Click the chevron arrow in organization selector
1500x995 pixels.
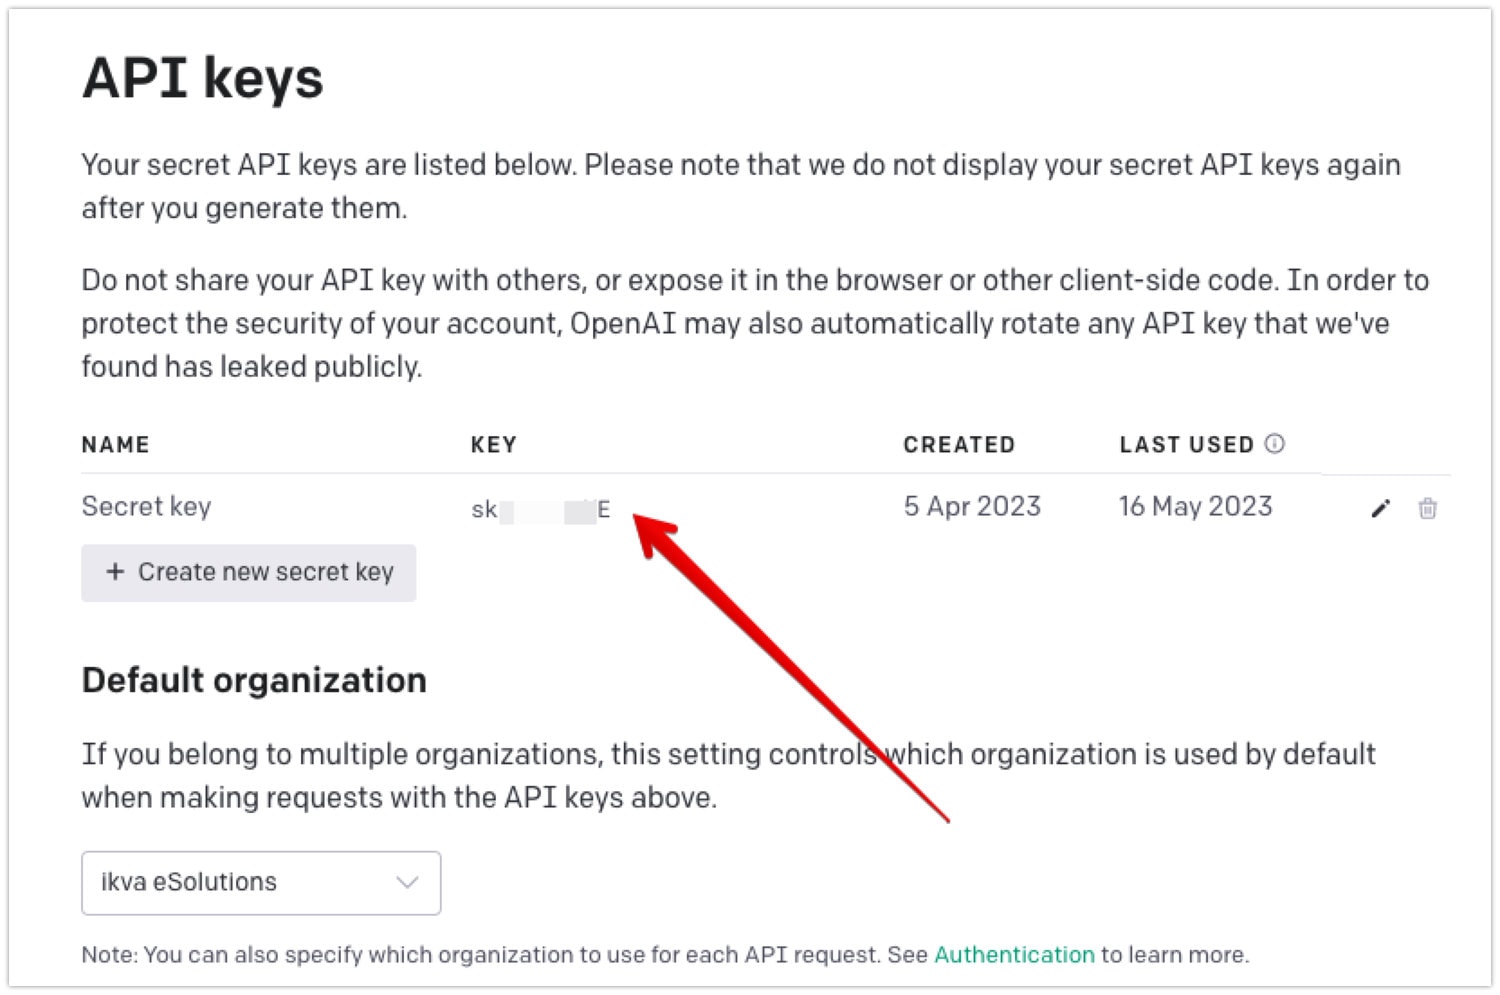[x=406, y=882]
